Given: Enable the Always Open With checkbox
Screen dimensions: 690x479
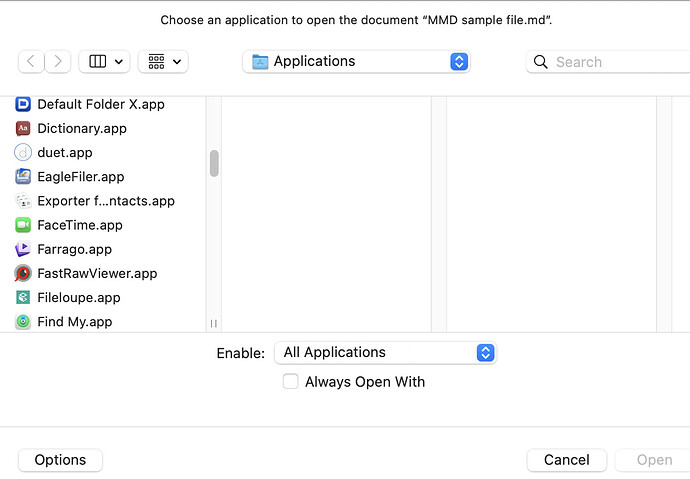Looking at the screenshot, I should tap(290, 381).
